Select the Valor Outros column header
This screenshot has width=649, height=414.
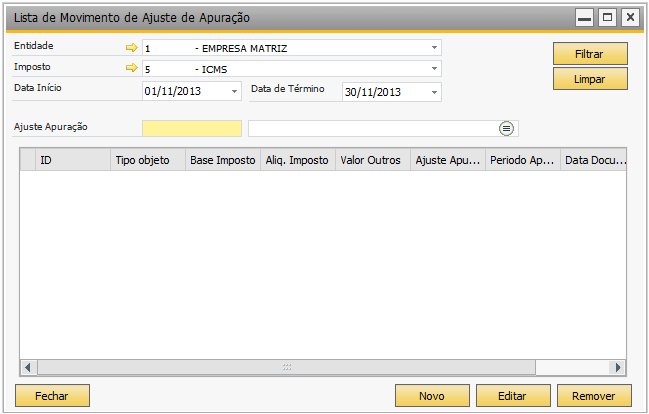tap(373, 160)
